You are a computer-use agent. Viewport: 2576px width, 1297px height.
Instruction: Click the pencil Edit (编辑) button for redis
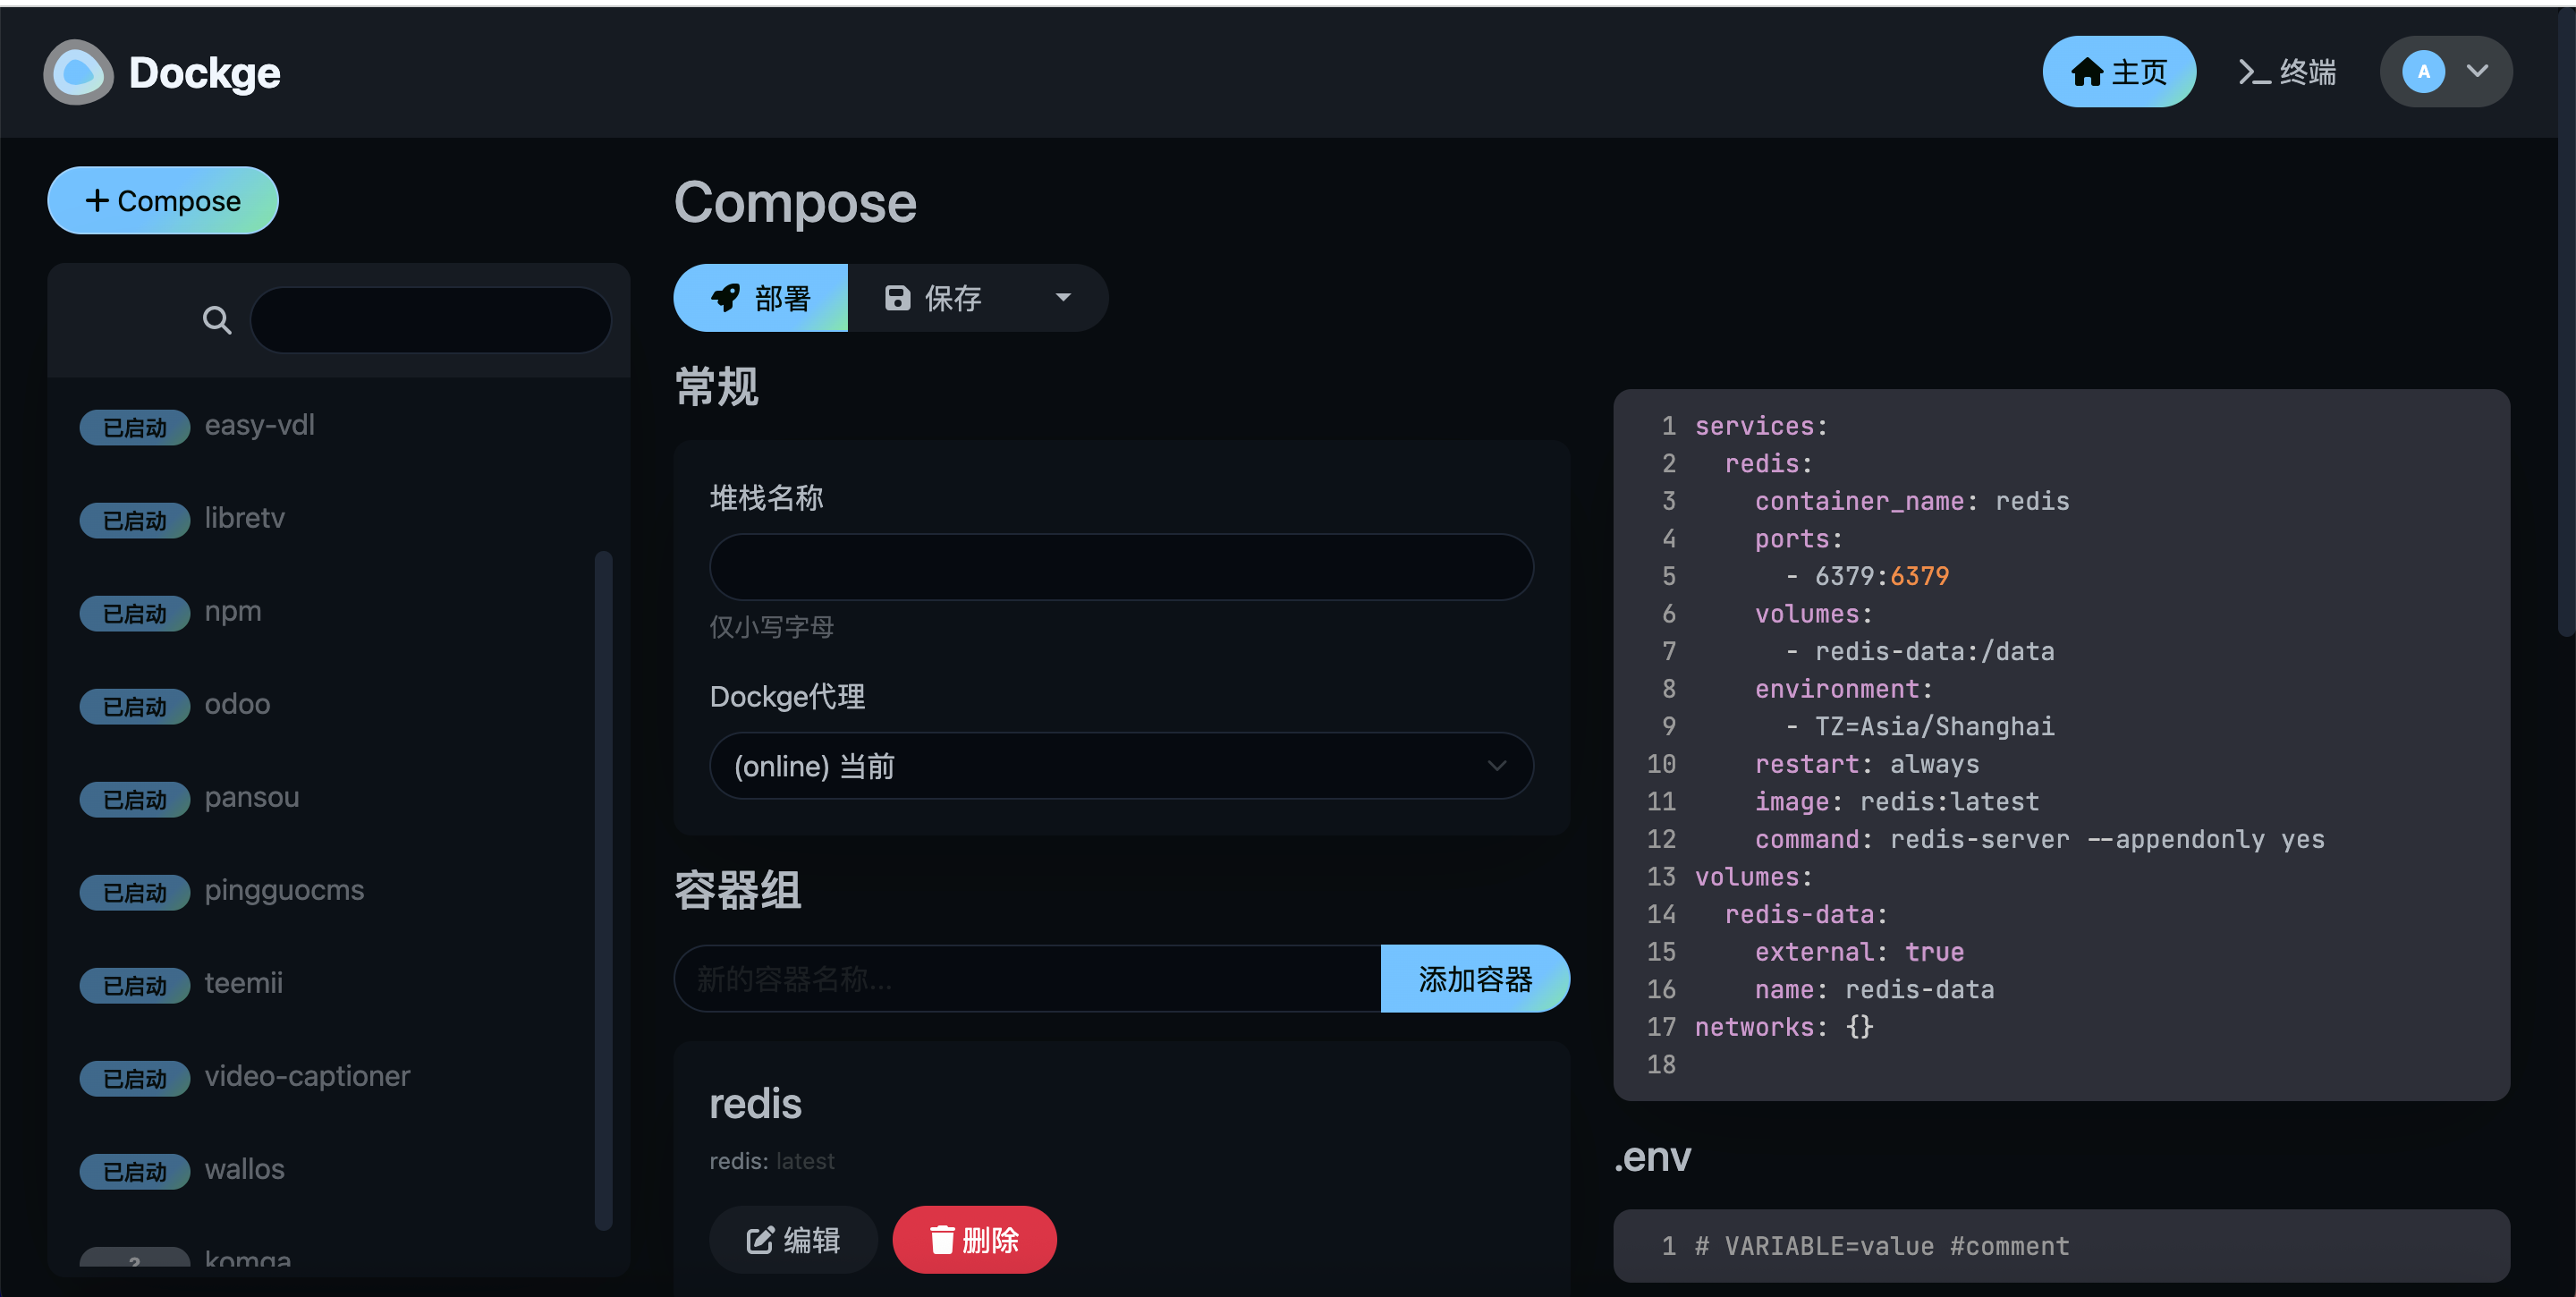793,1240
